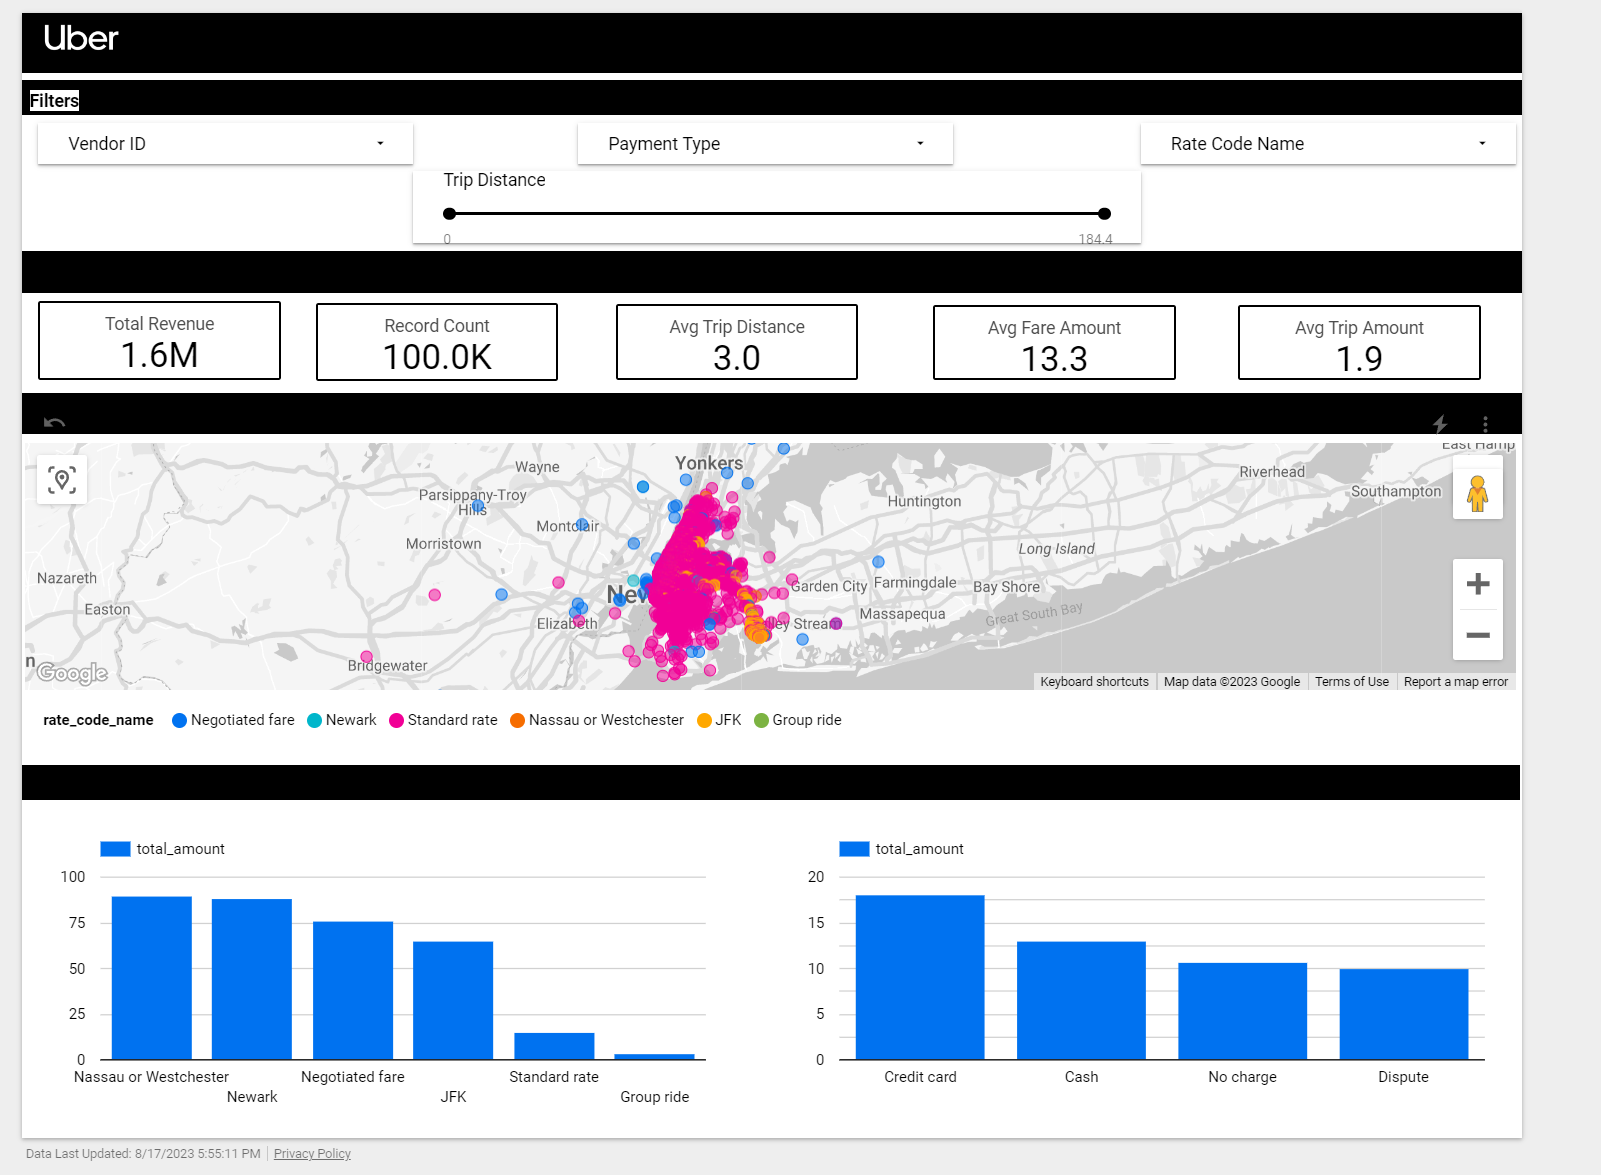The width and height of the screenshot is (1601, 1175).
Task: Open the map Terms of Use link
Action: [1351, 682]
